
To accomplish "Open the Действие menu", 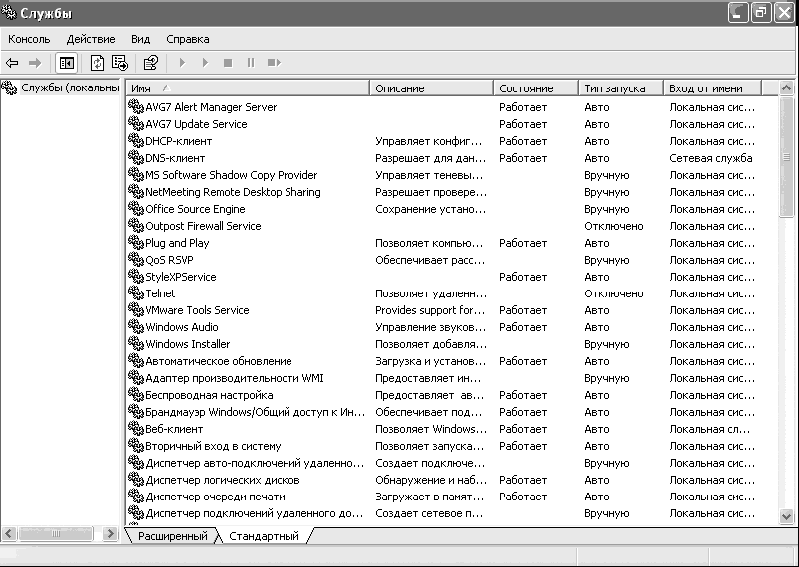I will (x=91, y=39).
